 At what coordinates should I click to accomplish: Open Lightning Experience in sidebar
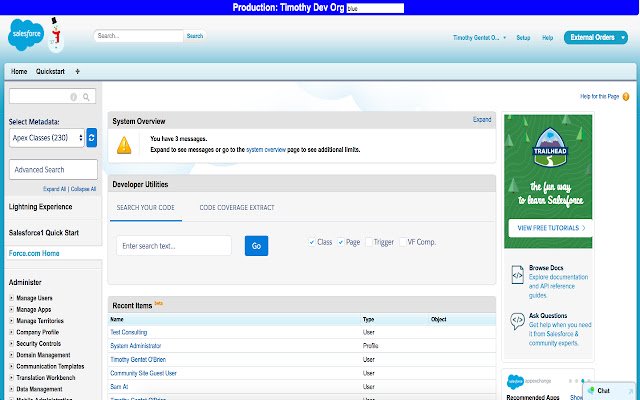point(40,207)
